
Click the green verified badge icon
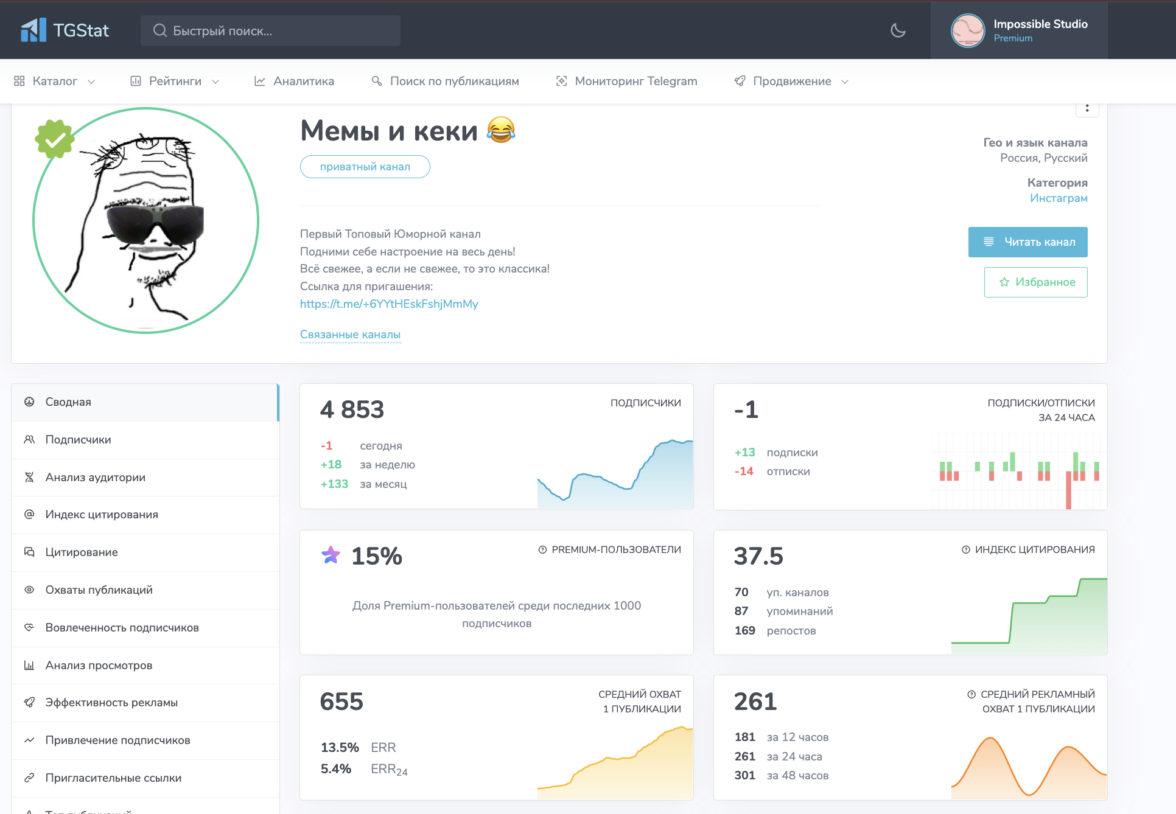[55, 140]
